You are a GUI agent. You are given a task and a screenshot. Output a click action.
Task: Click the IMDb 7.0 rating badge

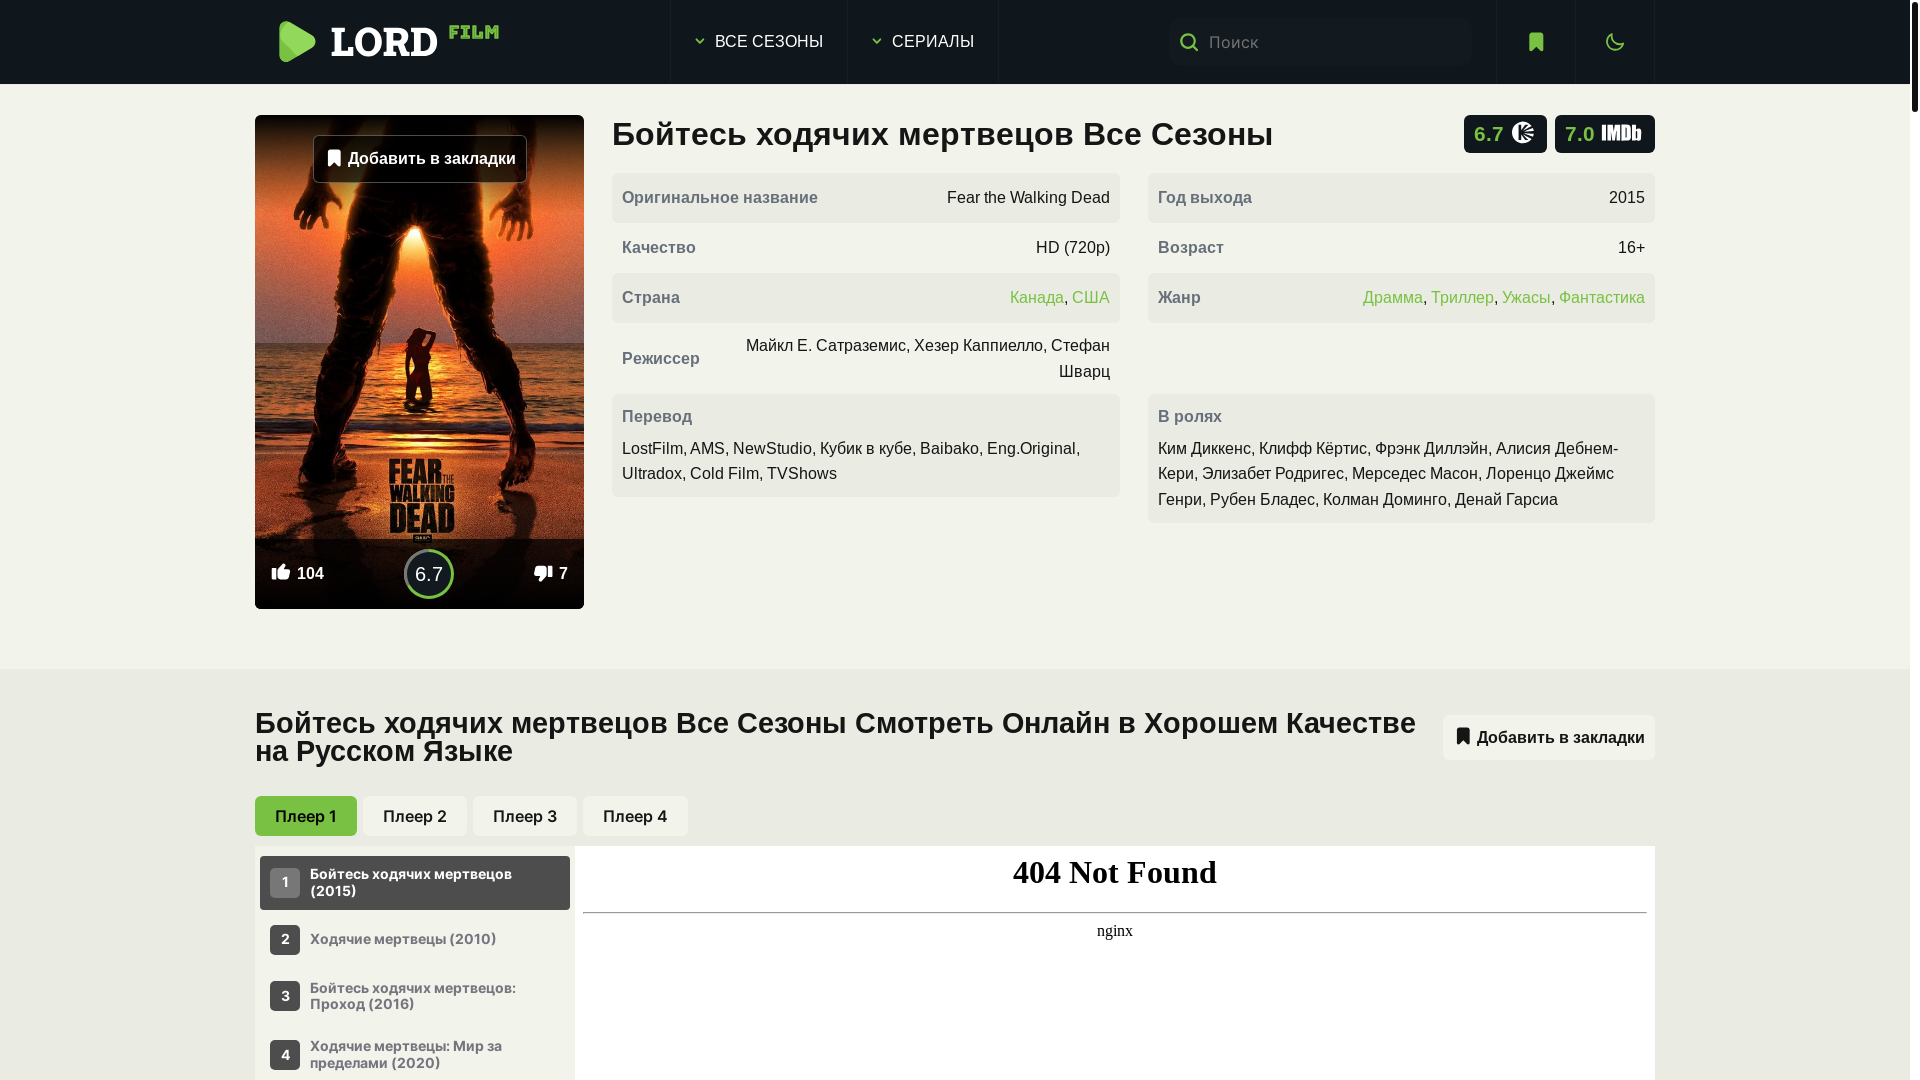click(x=1604, y=134)
